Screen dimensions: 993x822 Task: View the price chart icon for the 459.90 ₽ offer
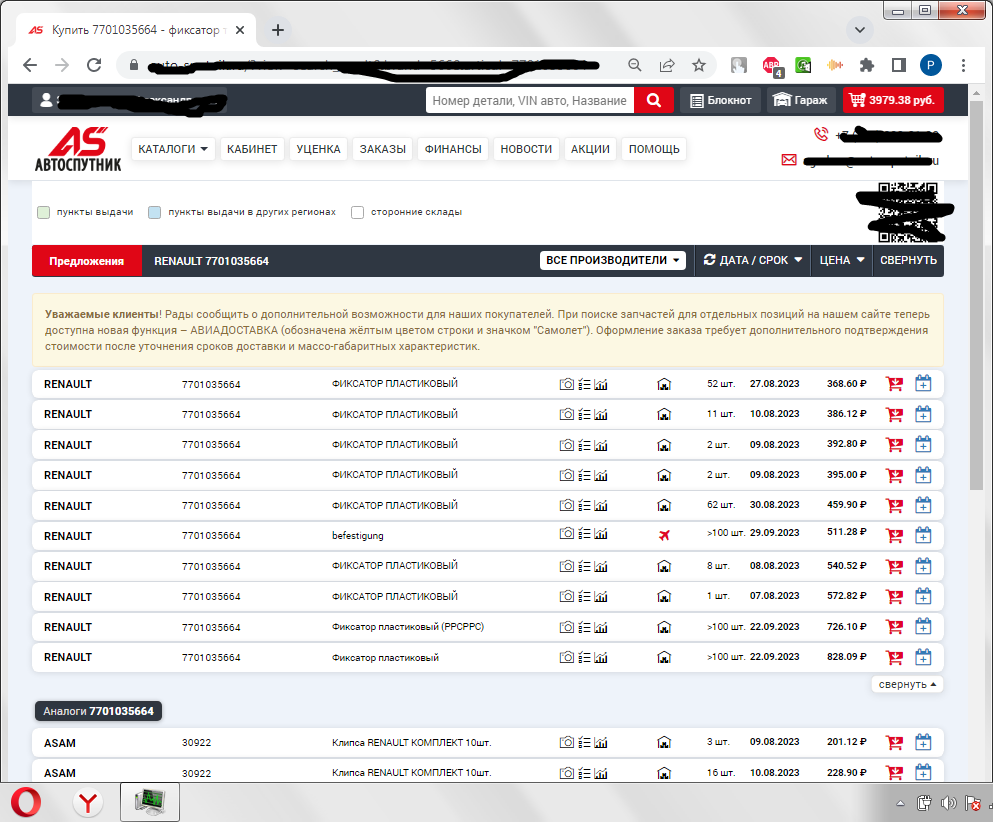tap(601, 505)
